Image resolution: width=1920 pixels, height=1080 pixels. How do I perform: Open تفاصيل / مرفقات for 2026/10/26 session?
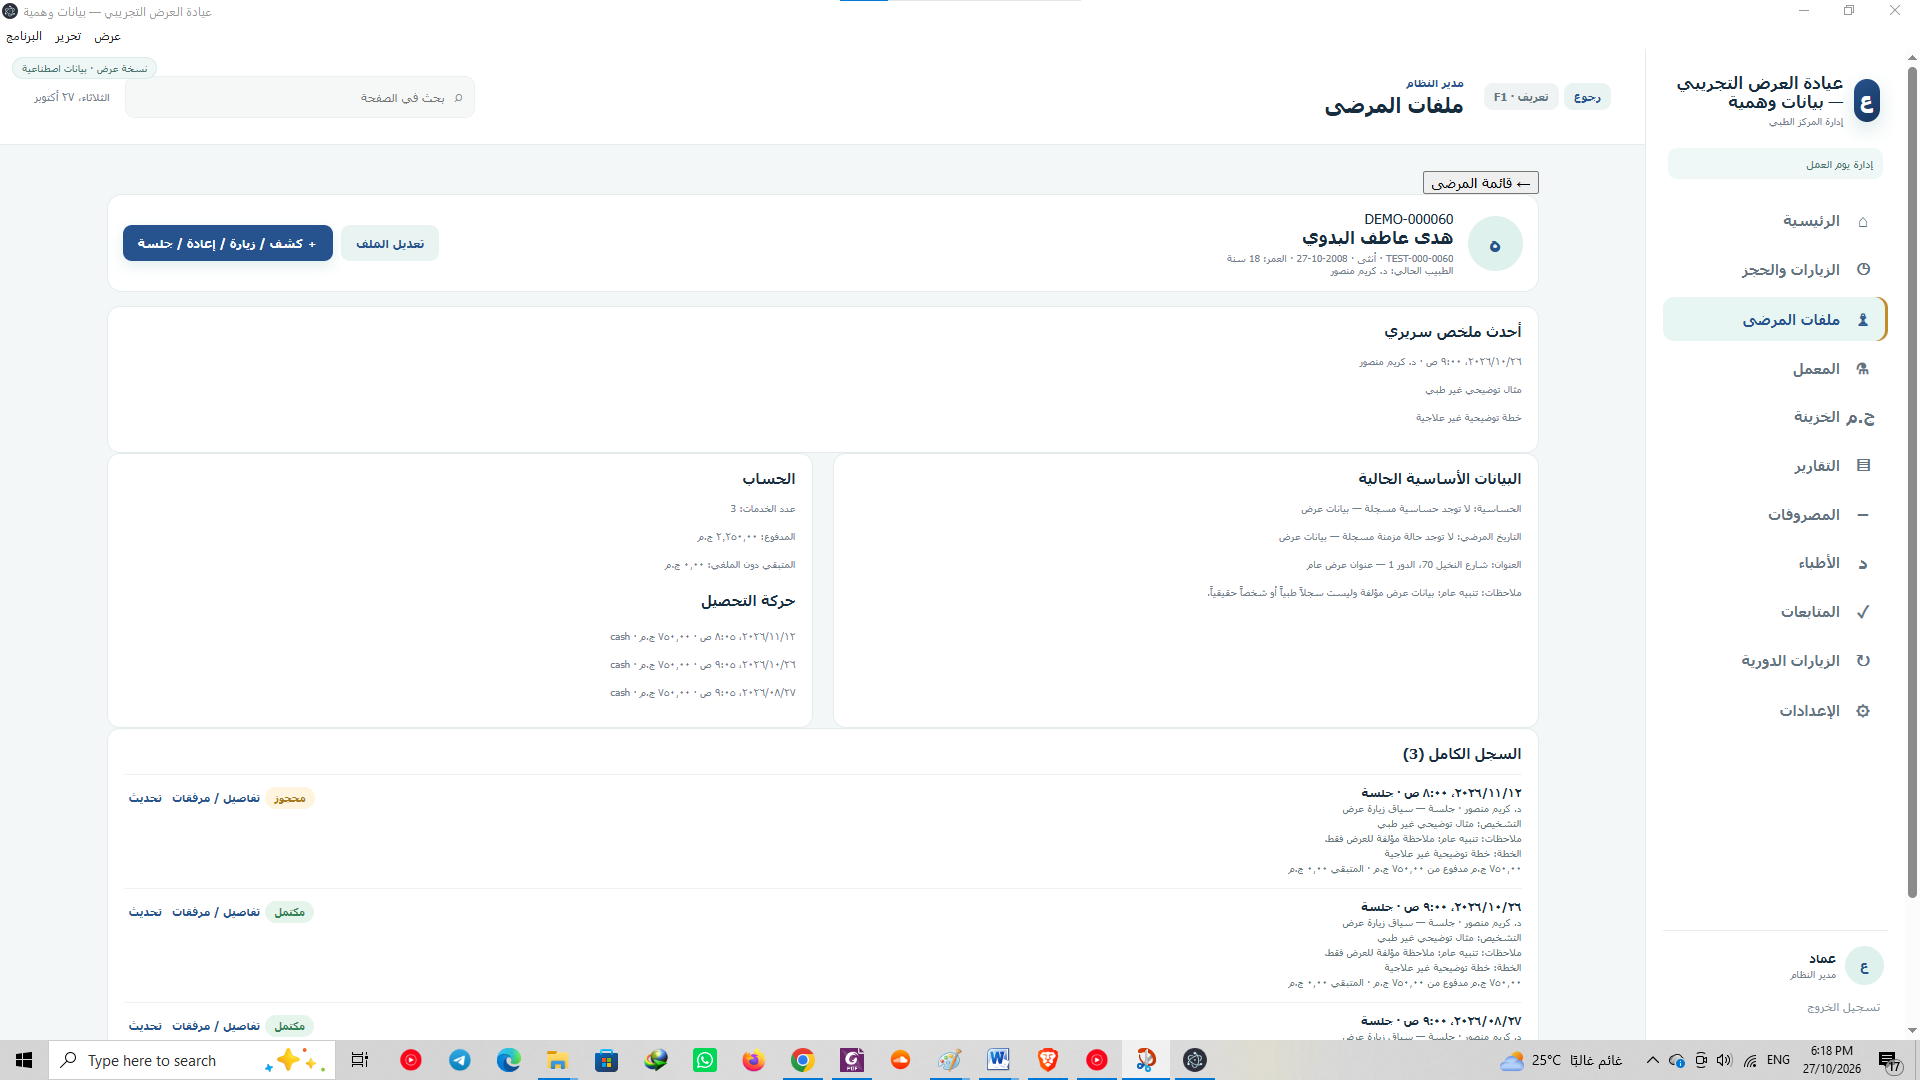pos(216,912)
